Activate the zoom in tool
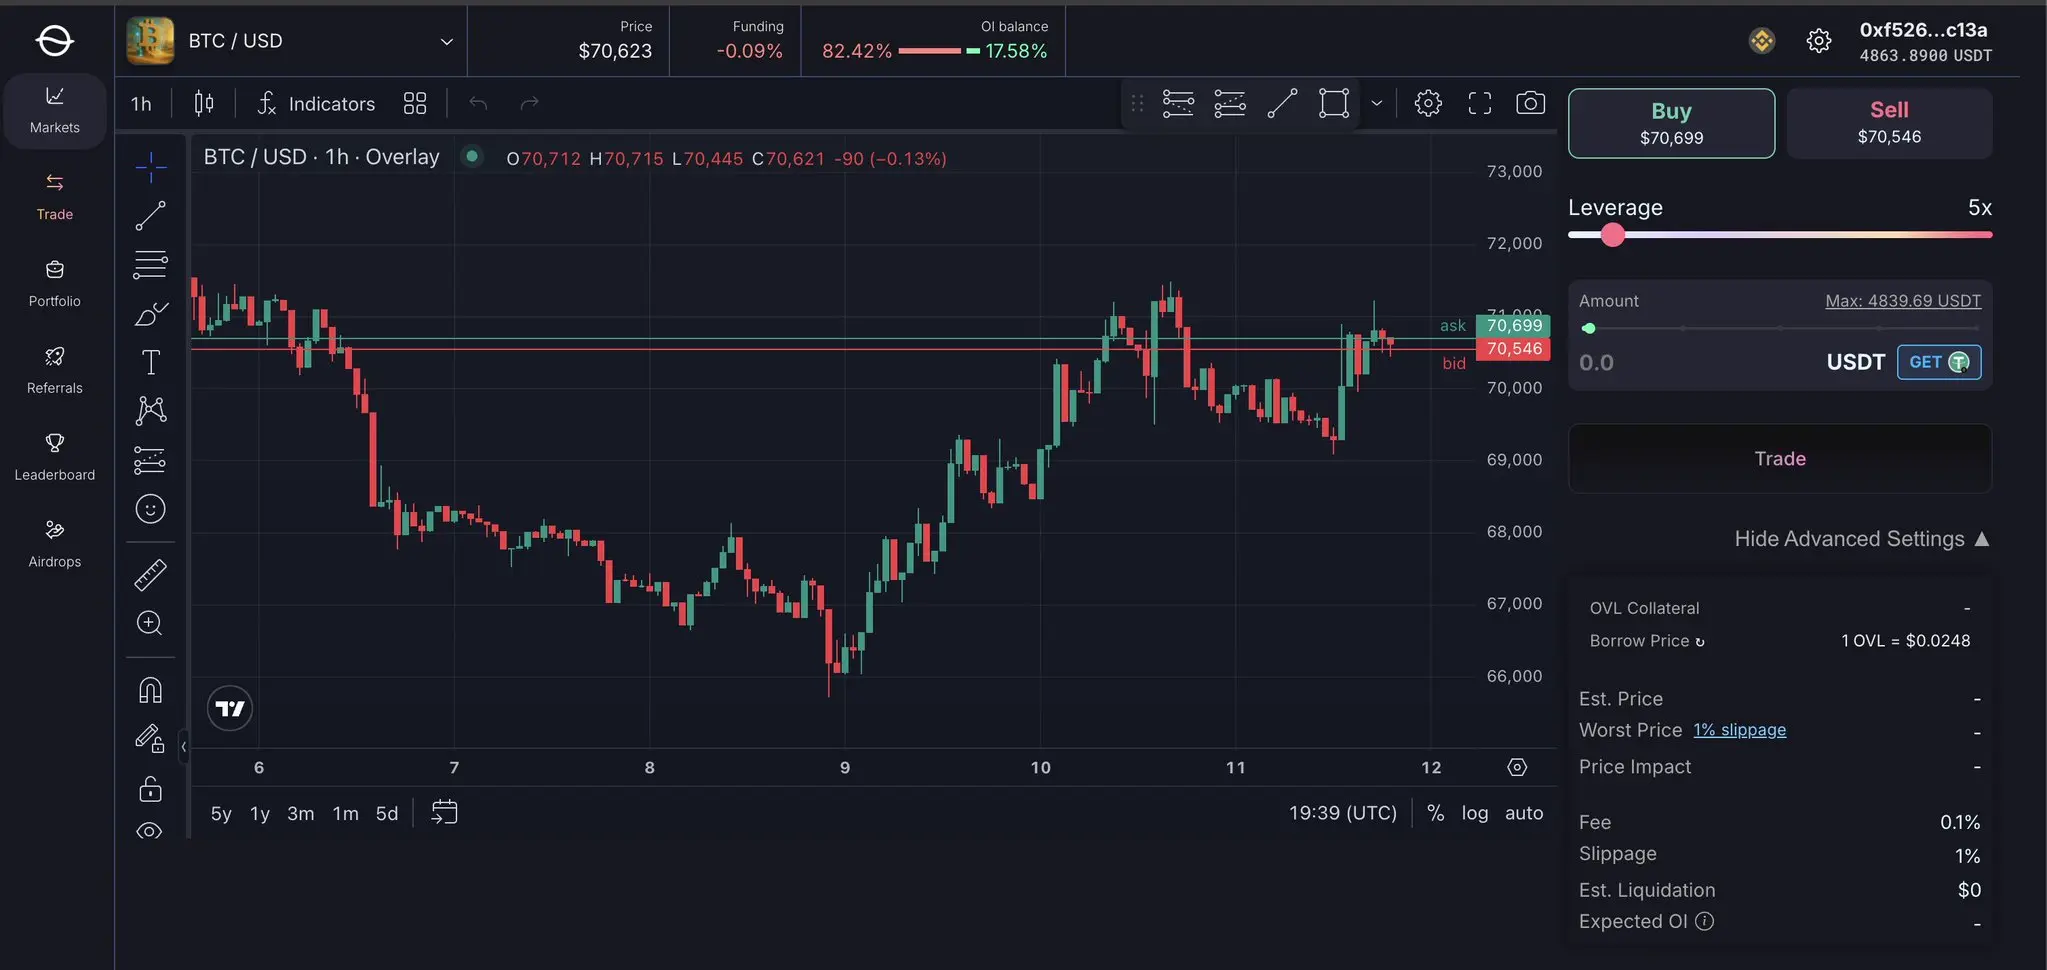2047x970 pixels. pos(151,623)
